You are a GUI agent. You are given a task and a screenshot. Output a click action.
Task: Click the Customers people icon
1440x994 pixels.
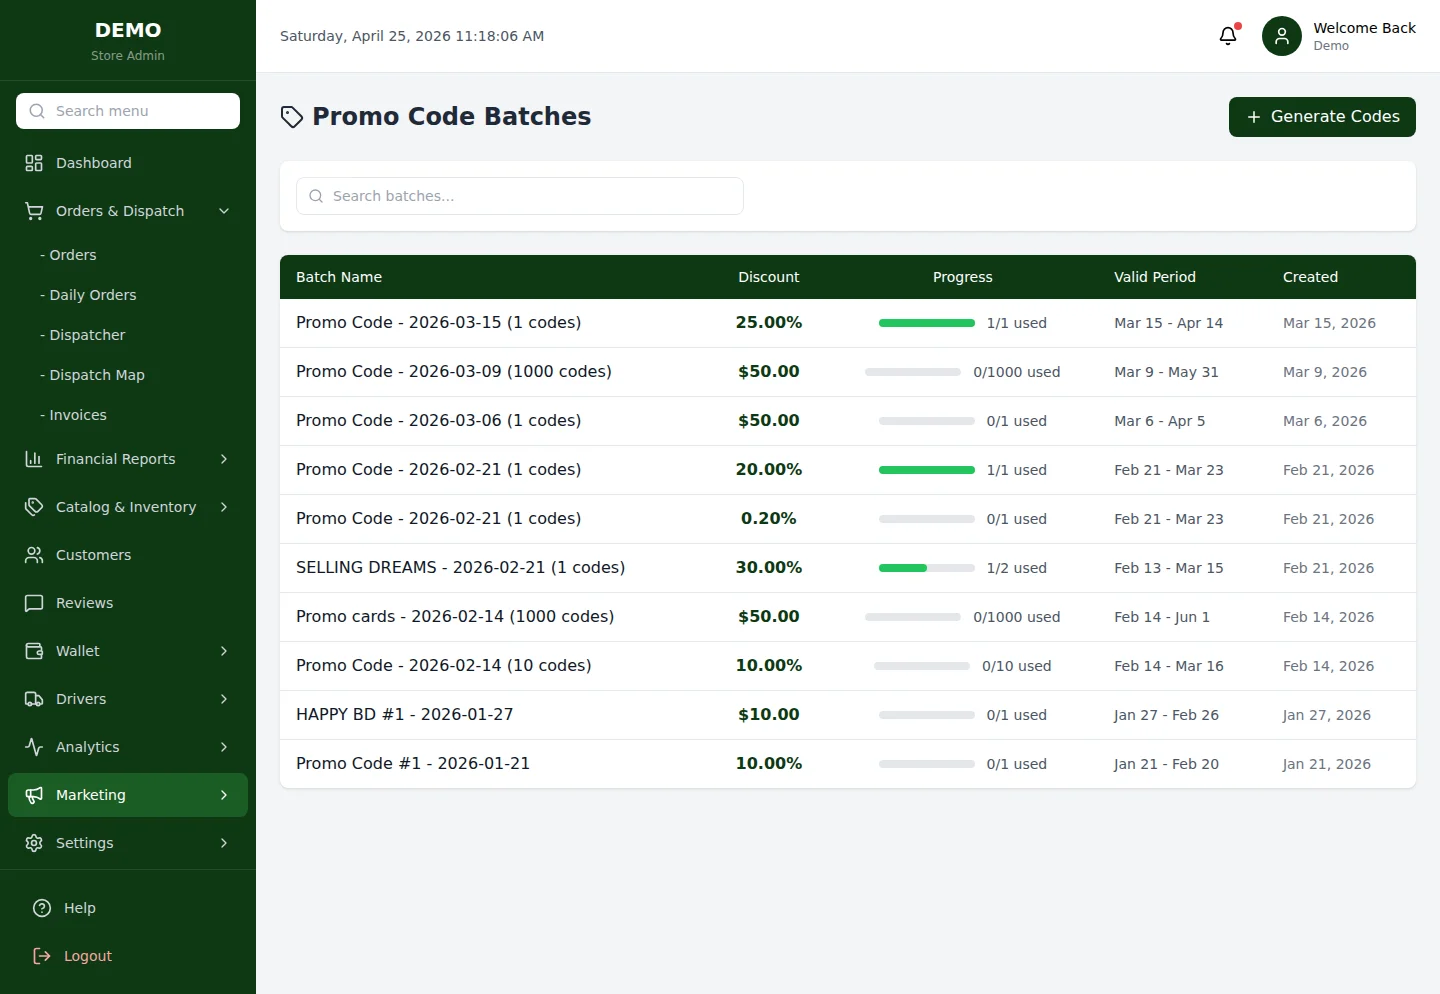click(34, 555)
